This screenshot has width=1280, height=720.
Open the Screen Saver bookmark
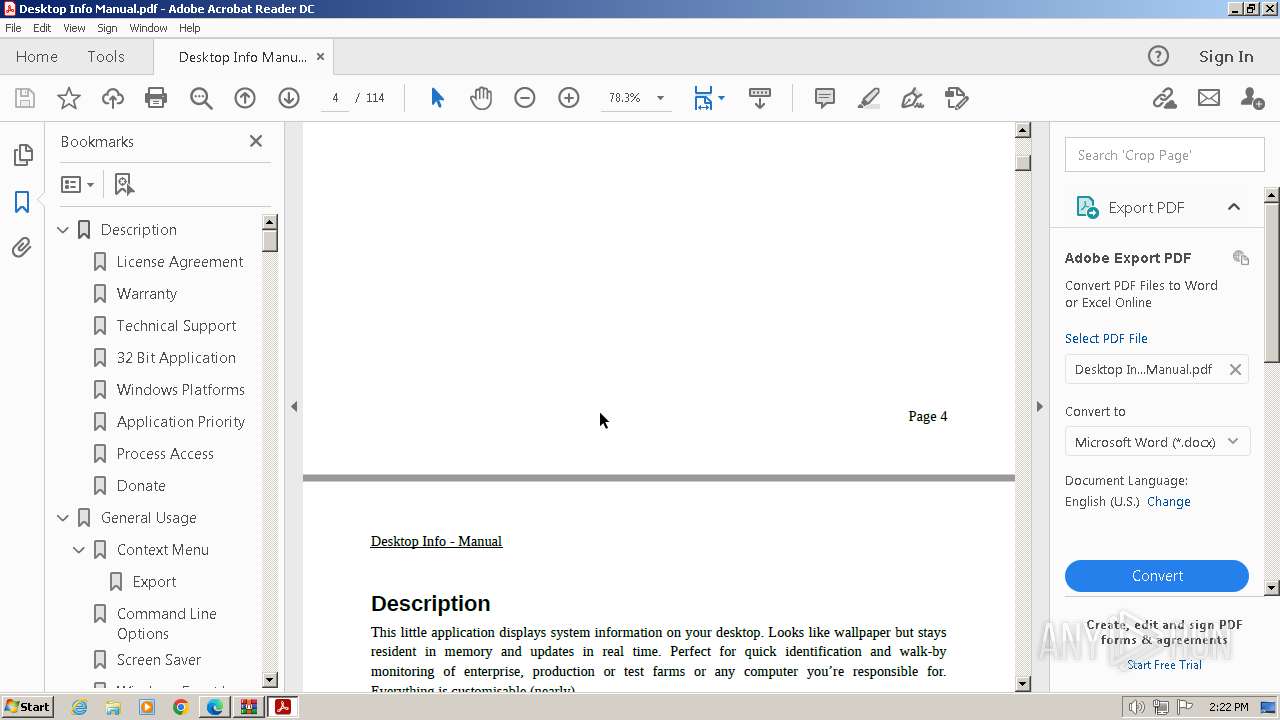click(x=158, y=660)
